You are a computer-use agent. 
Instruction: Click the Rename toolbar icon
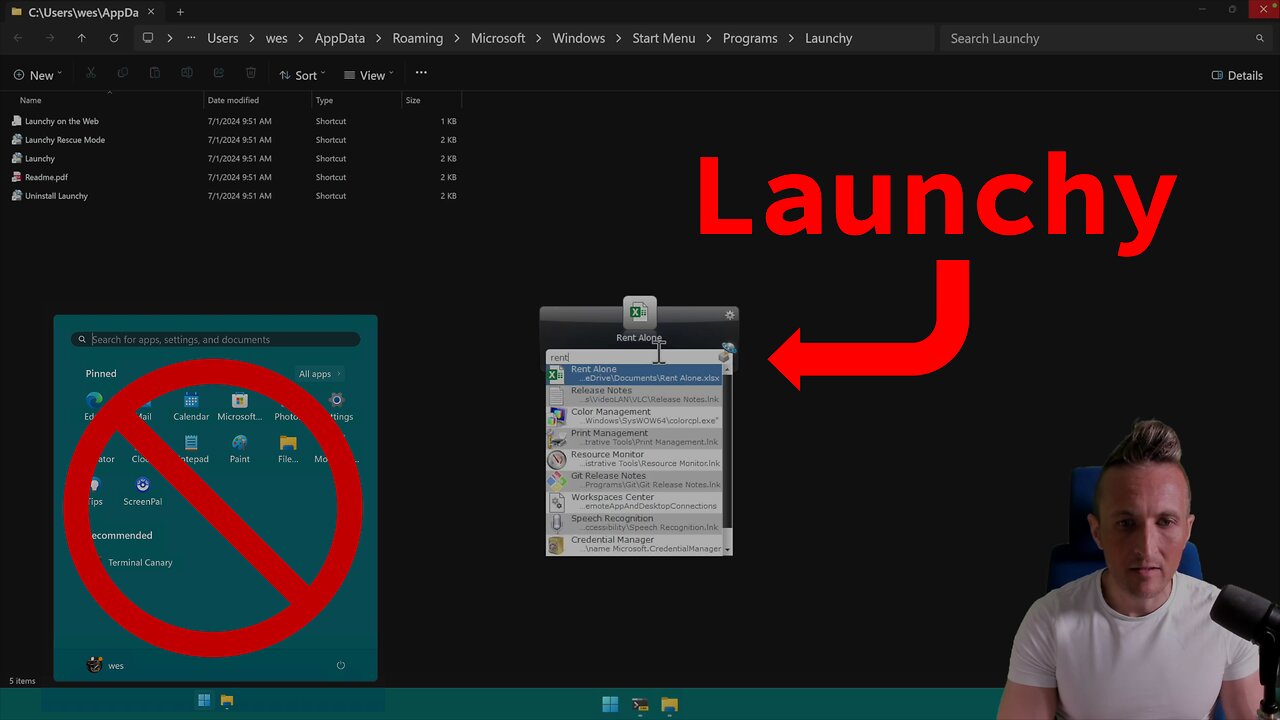[x=187, y=74]
